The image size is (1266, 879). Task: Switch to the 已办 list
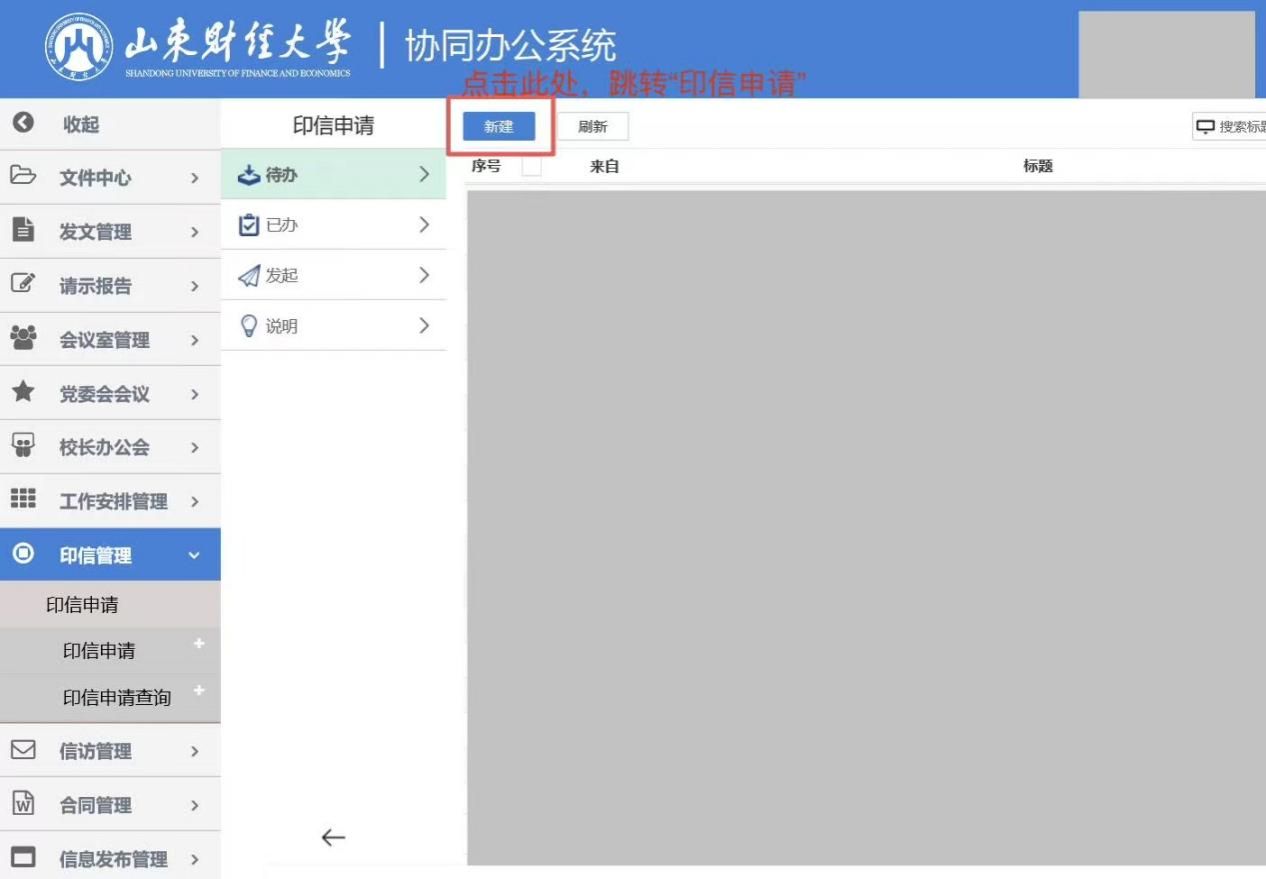(x=333, y=225)
